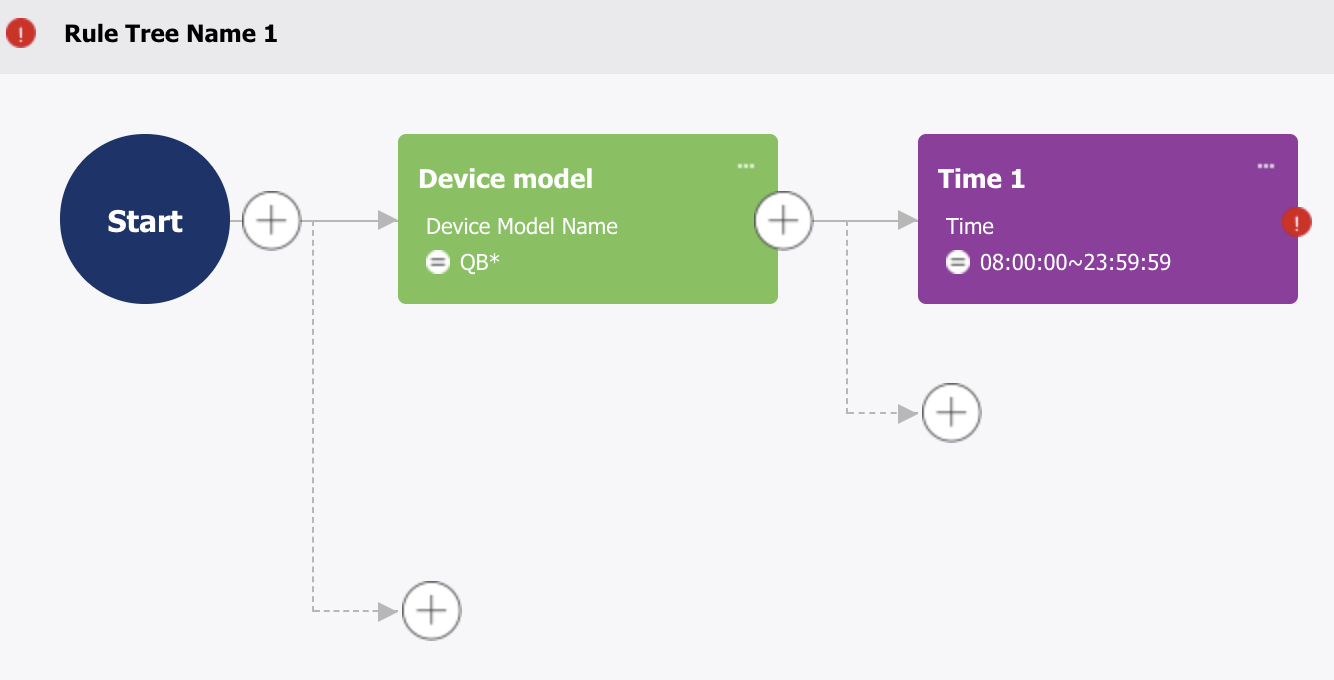Select the Time 1 node title
1334x680 pixels.
coord(982,179)
